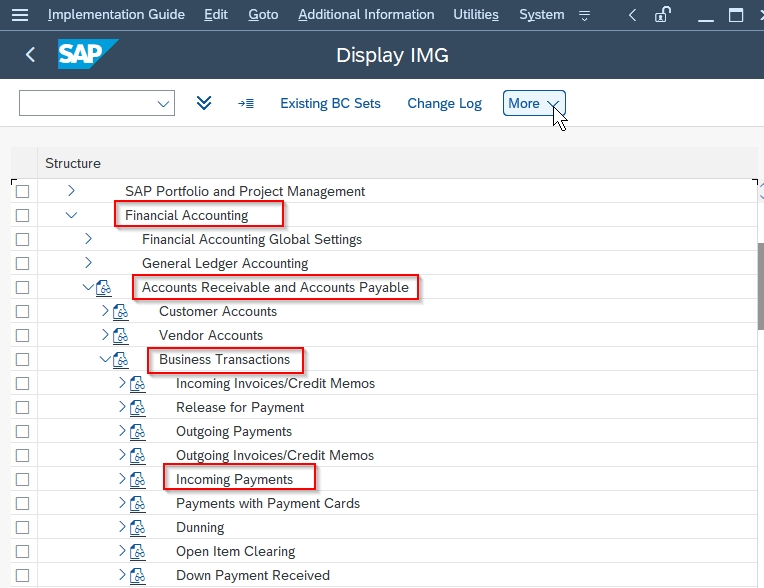Open the Goto menu
The image size is (764, 588).
263,15
